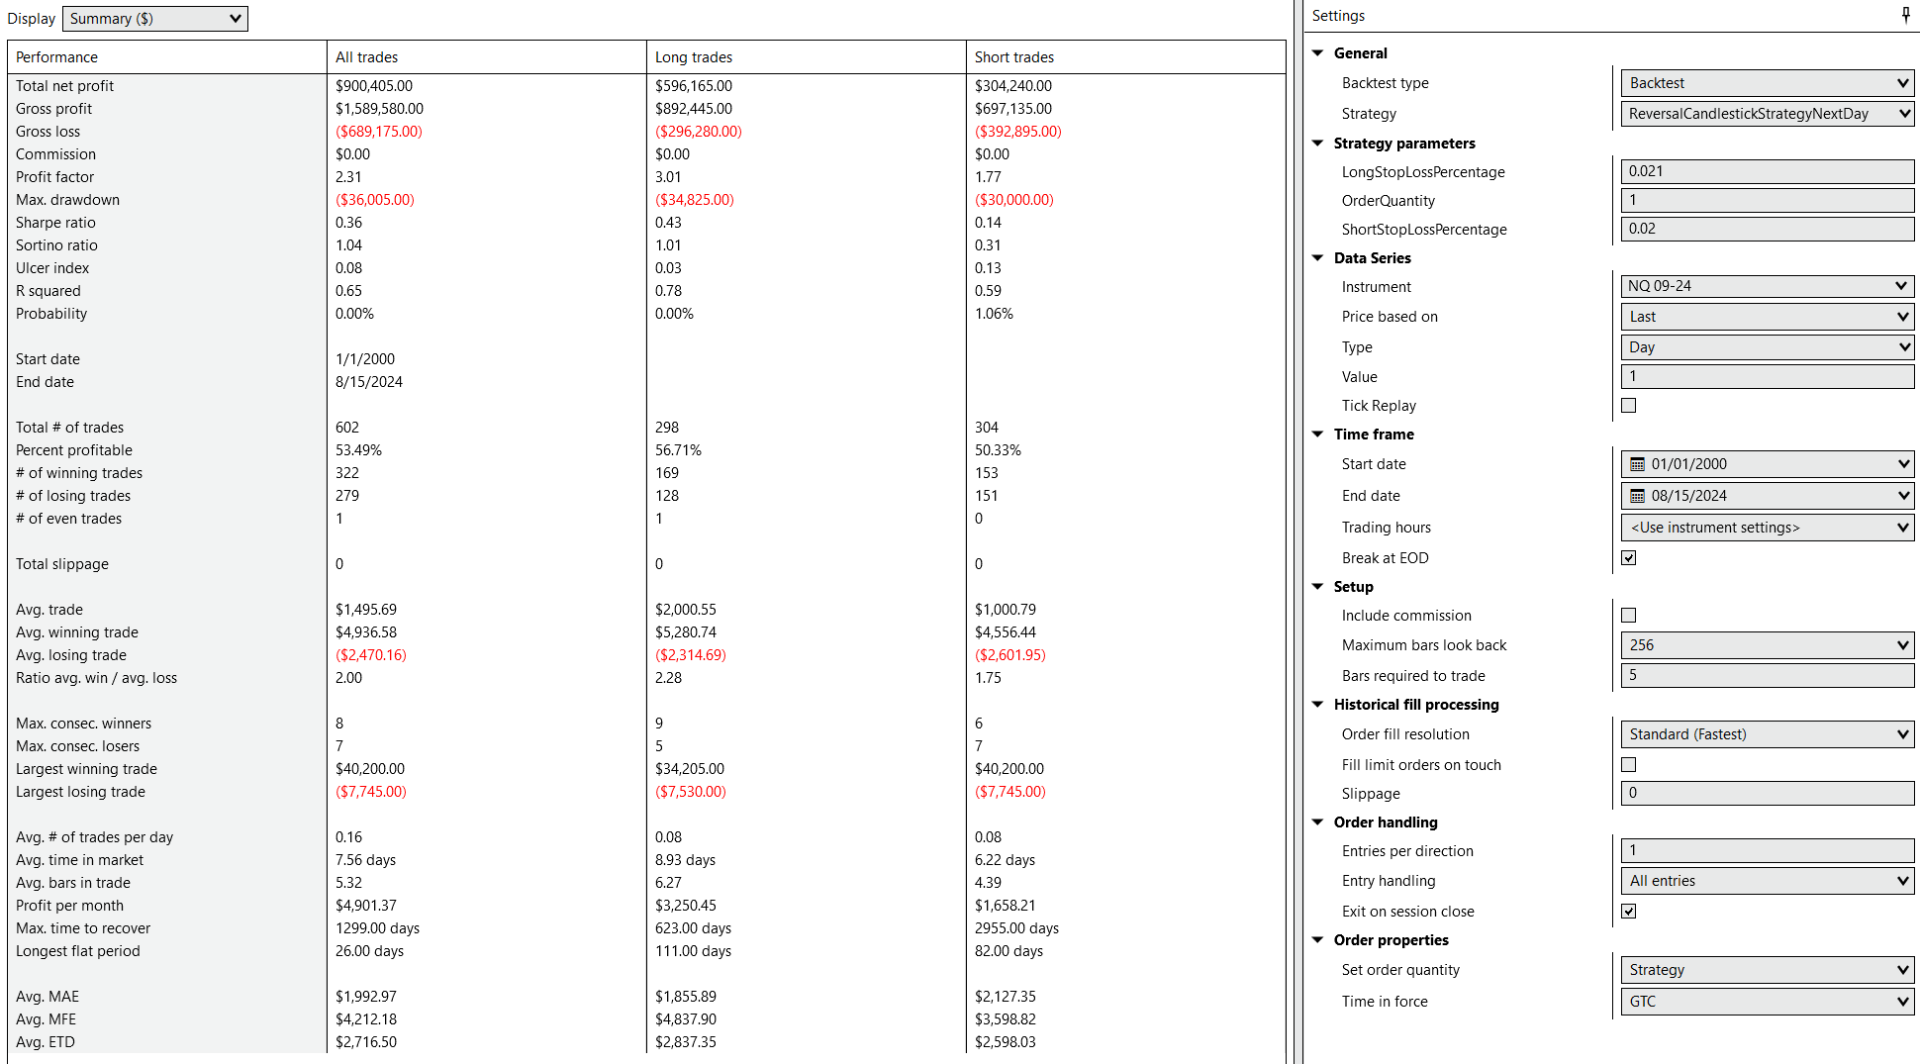The image size is (1920, 1064).
Task: Collapse the Order handling section
Action: click(x=1318, y=822)
